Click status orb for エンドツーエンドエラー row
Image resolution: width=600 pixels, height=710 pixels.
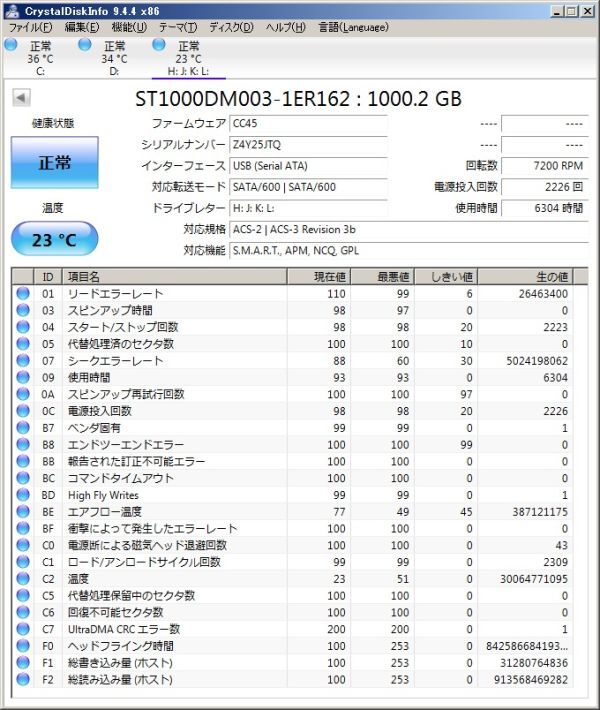click(23, 444)
